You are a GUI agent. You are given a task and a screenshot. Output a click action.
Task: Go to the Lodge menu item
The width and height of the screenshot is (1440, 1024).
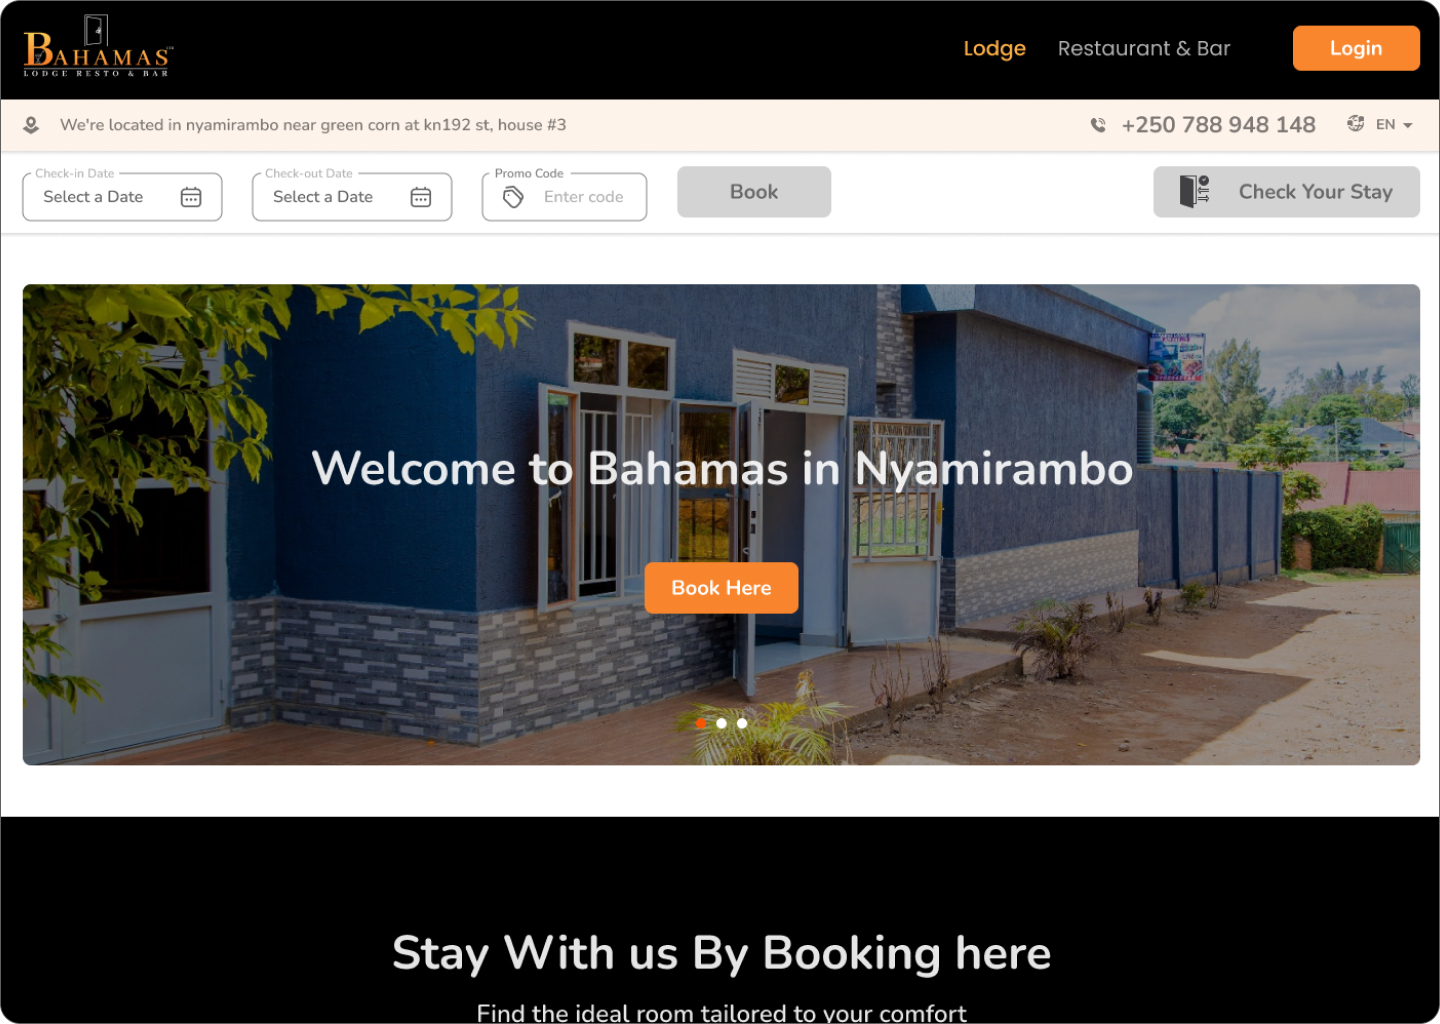[994, 48]
